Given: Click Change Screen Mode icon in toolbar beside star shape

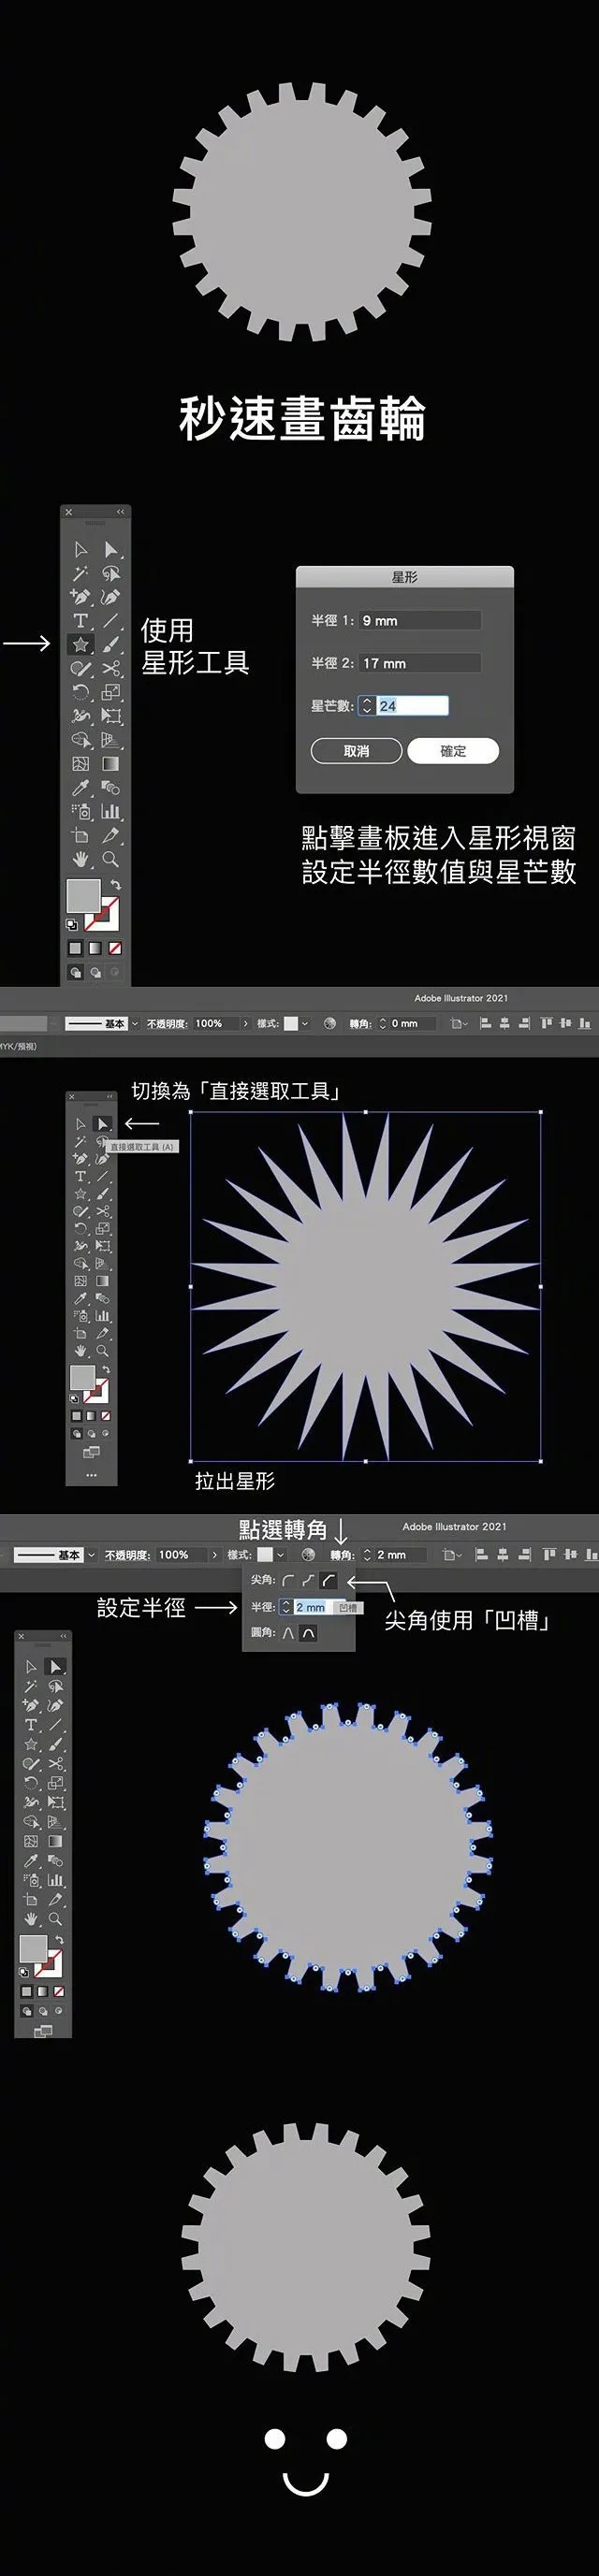Looking at the screenshot, I should tap(91, 1451).
